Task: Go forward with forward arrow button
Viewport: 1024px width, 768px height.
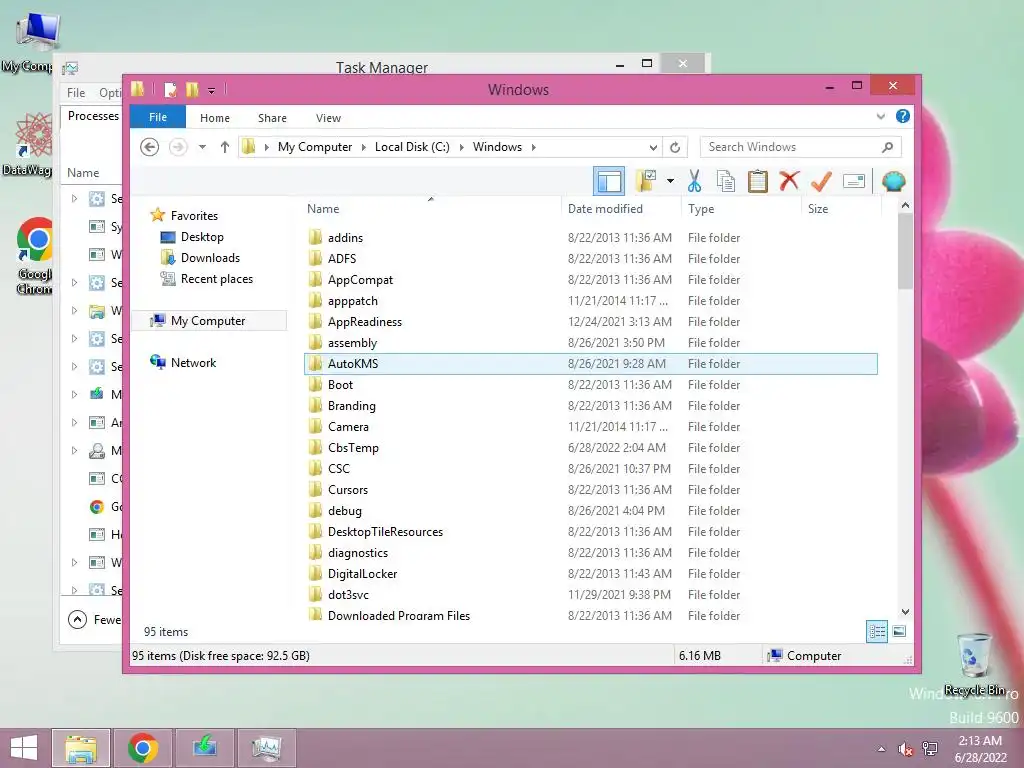Action: pos(178,147)
